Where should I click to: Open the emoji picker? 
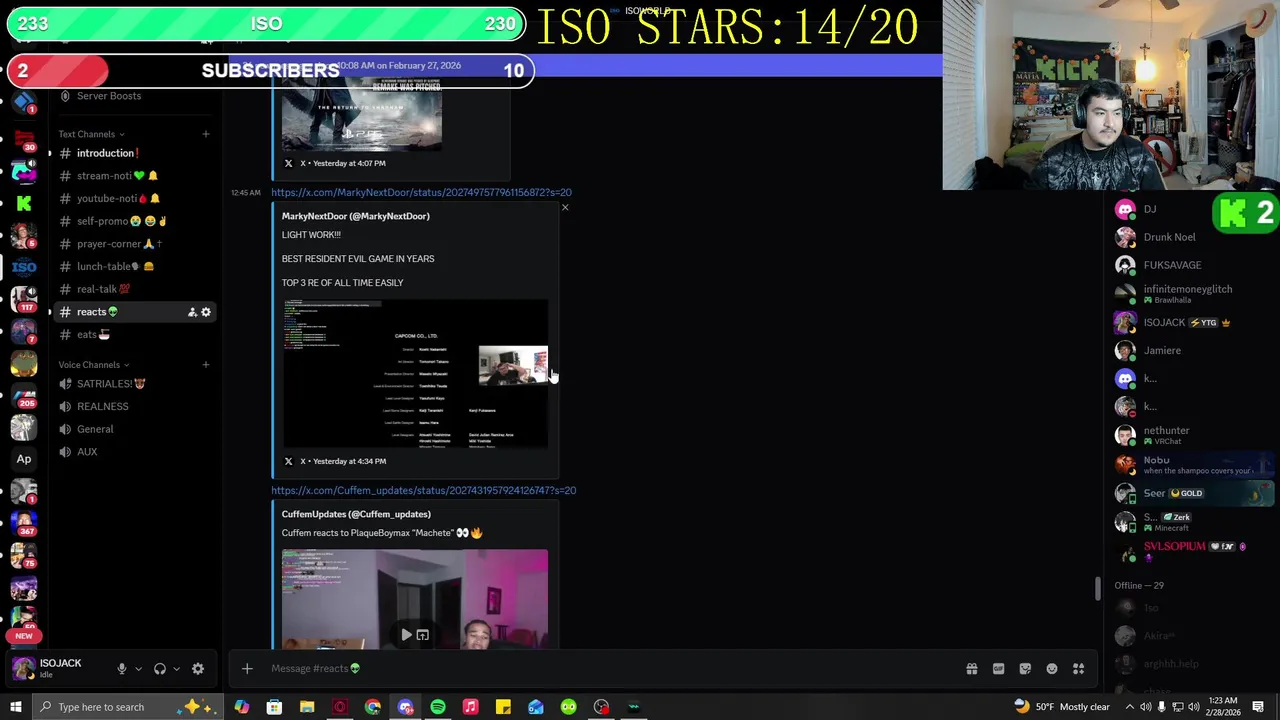[1052, 669]
